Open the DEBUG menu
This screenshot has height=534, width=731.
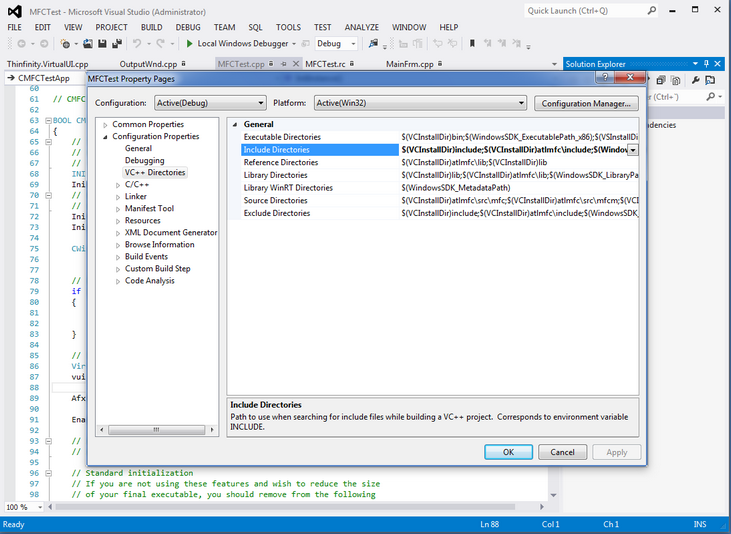pyautogui.click(x=188, y=28)
